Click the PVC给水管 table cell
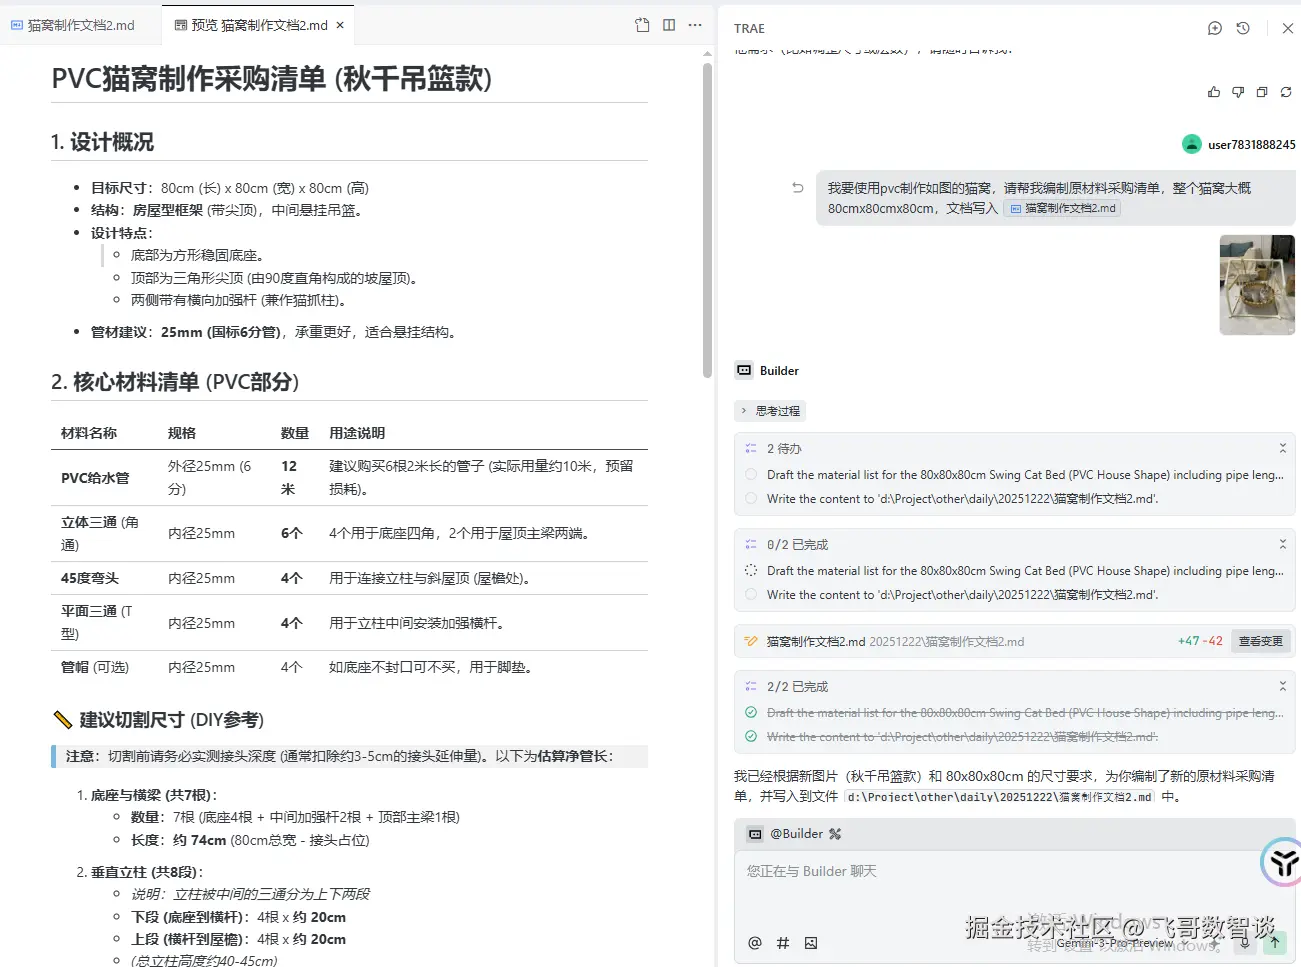1301x967 pixels. point(95,478)
